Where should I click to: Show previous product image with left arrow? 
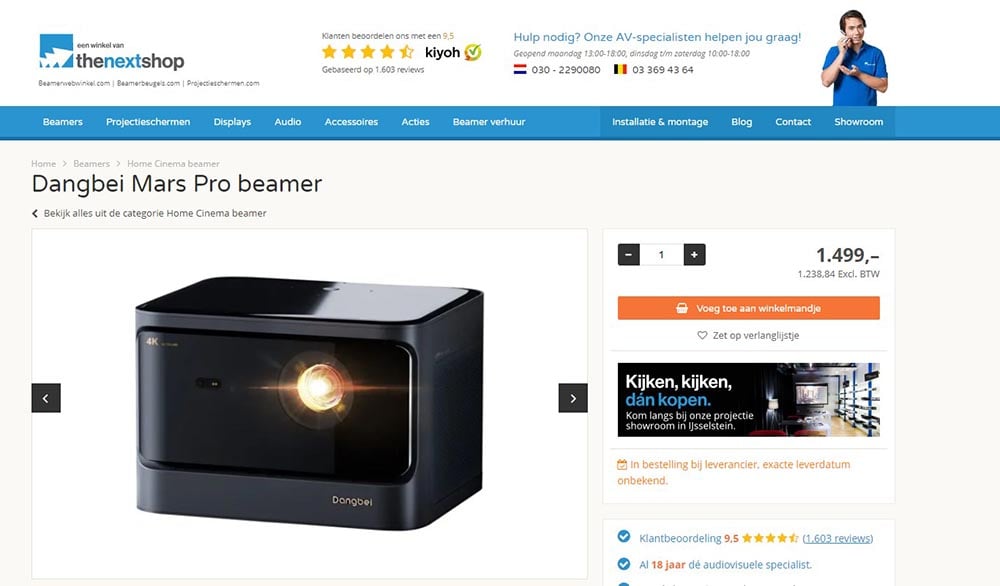click(x=46, y=398)
